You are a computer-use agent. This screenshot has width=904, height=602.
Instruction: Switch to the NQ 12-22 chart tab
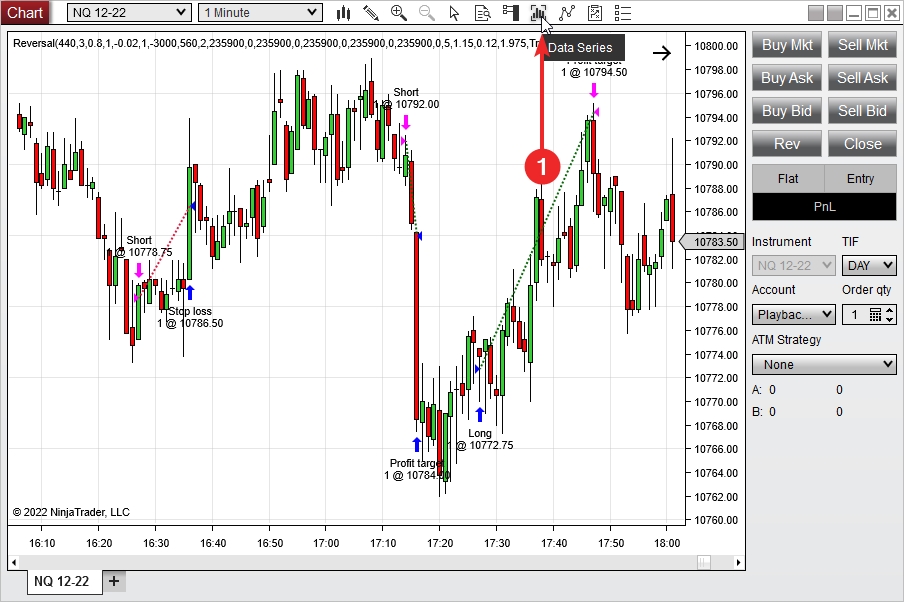(62, 581)
